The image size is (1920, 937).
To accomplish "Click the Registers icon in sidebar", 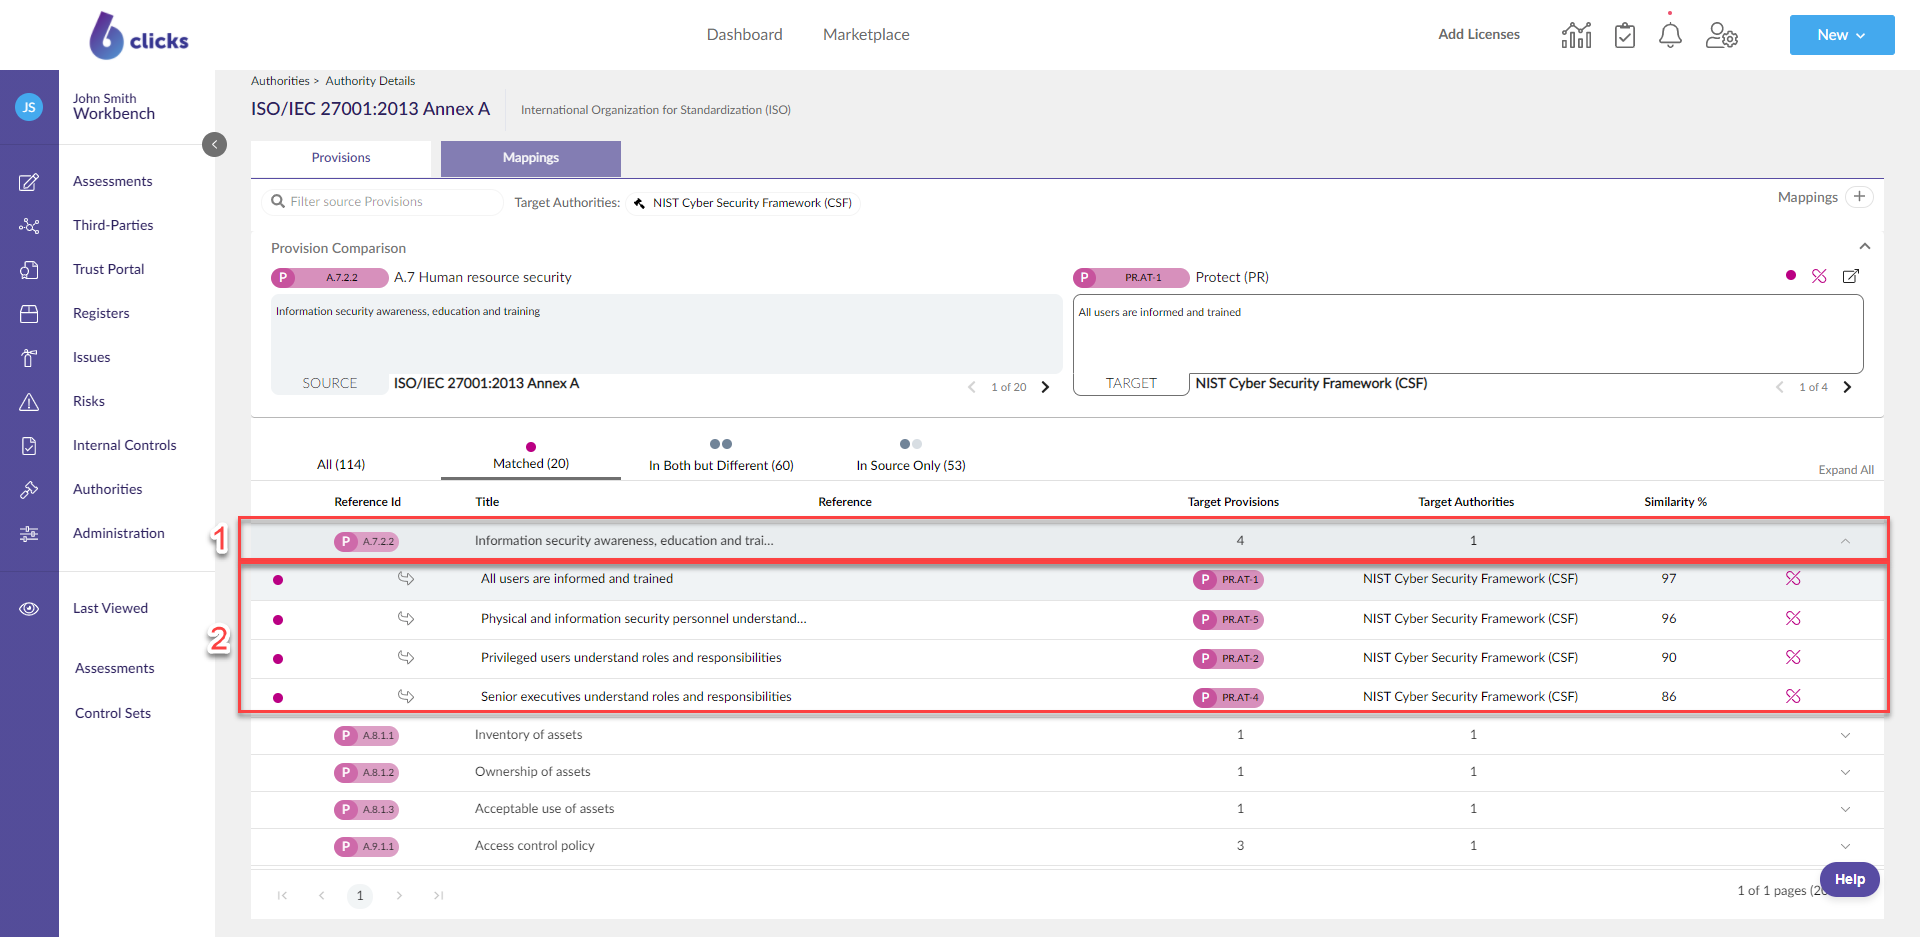I will point(29,314).
